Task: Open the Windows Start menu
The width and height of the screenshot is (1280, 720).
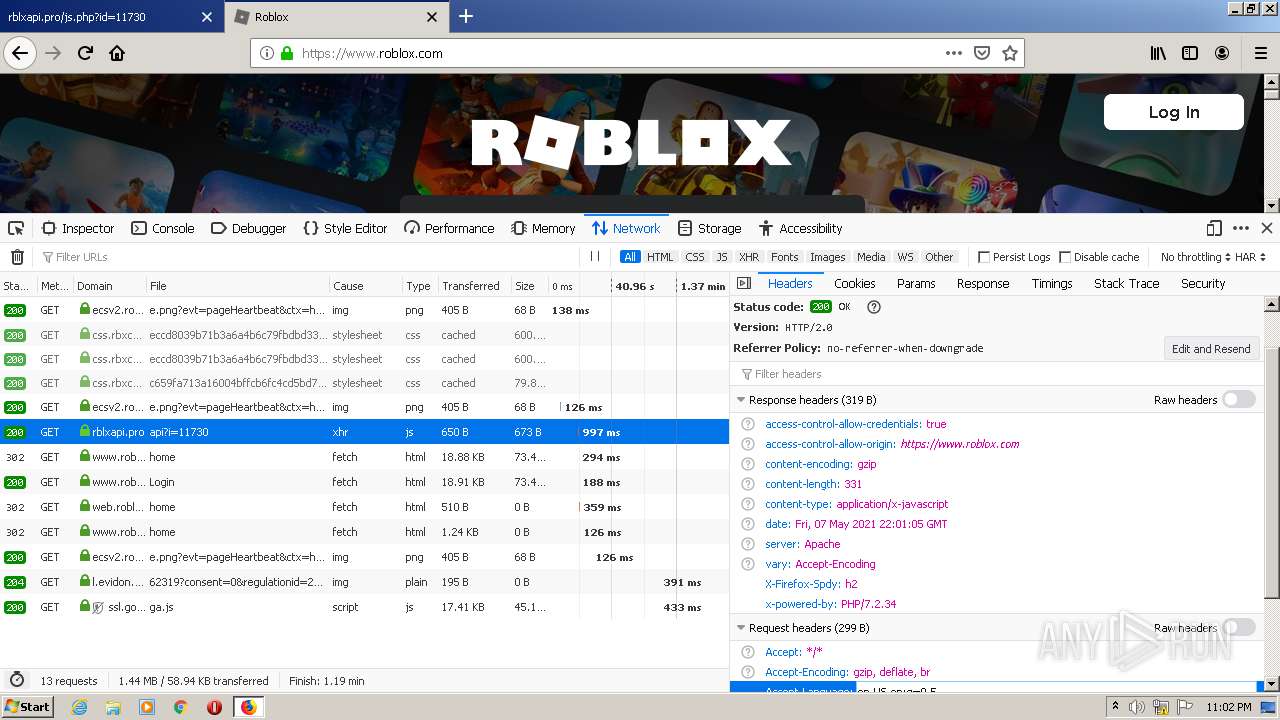Action: click(x=28, y=707)
